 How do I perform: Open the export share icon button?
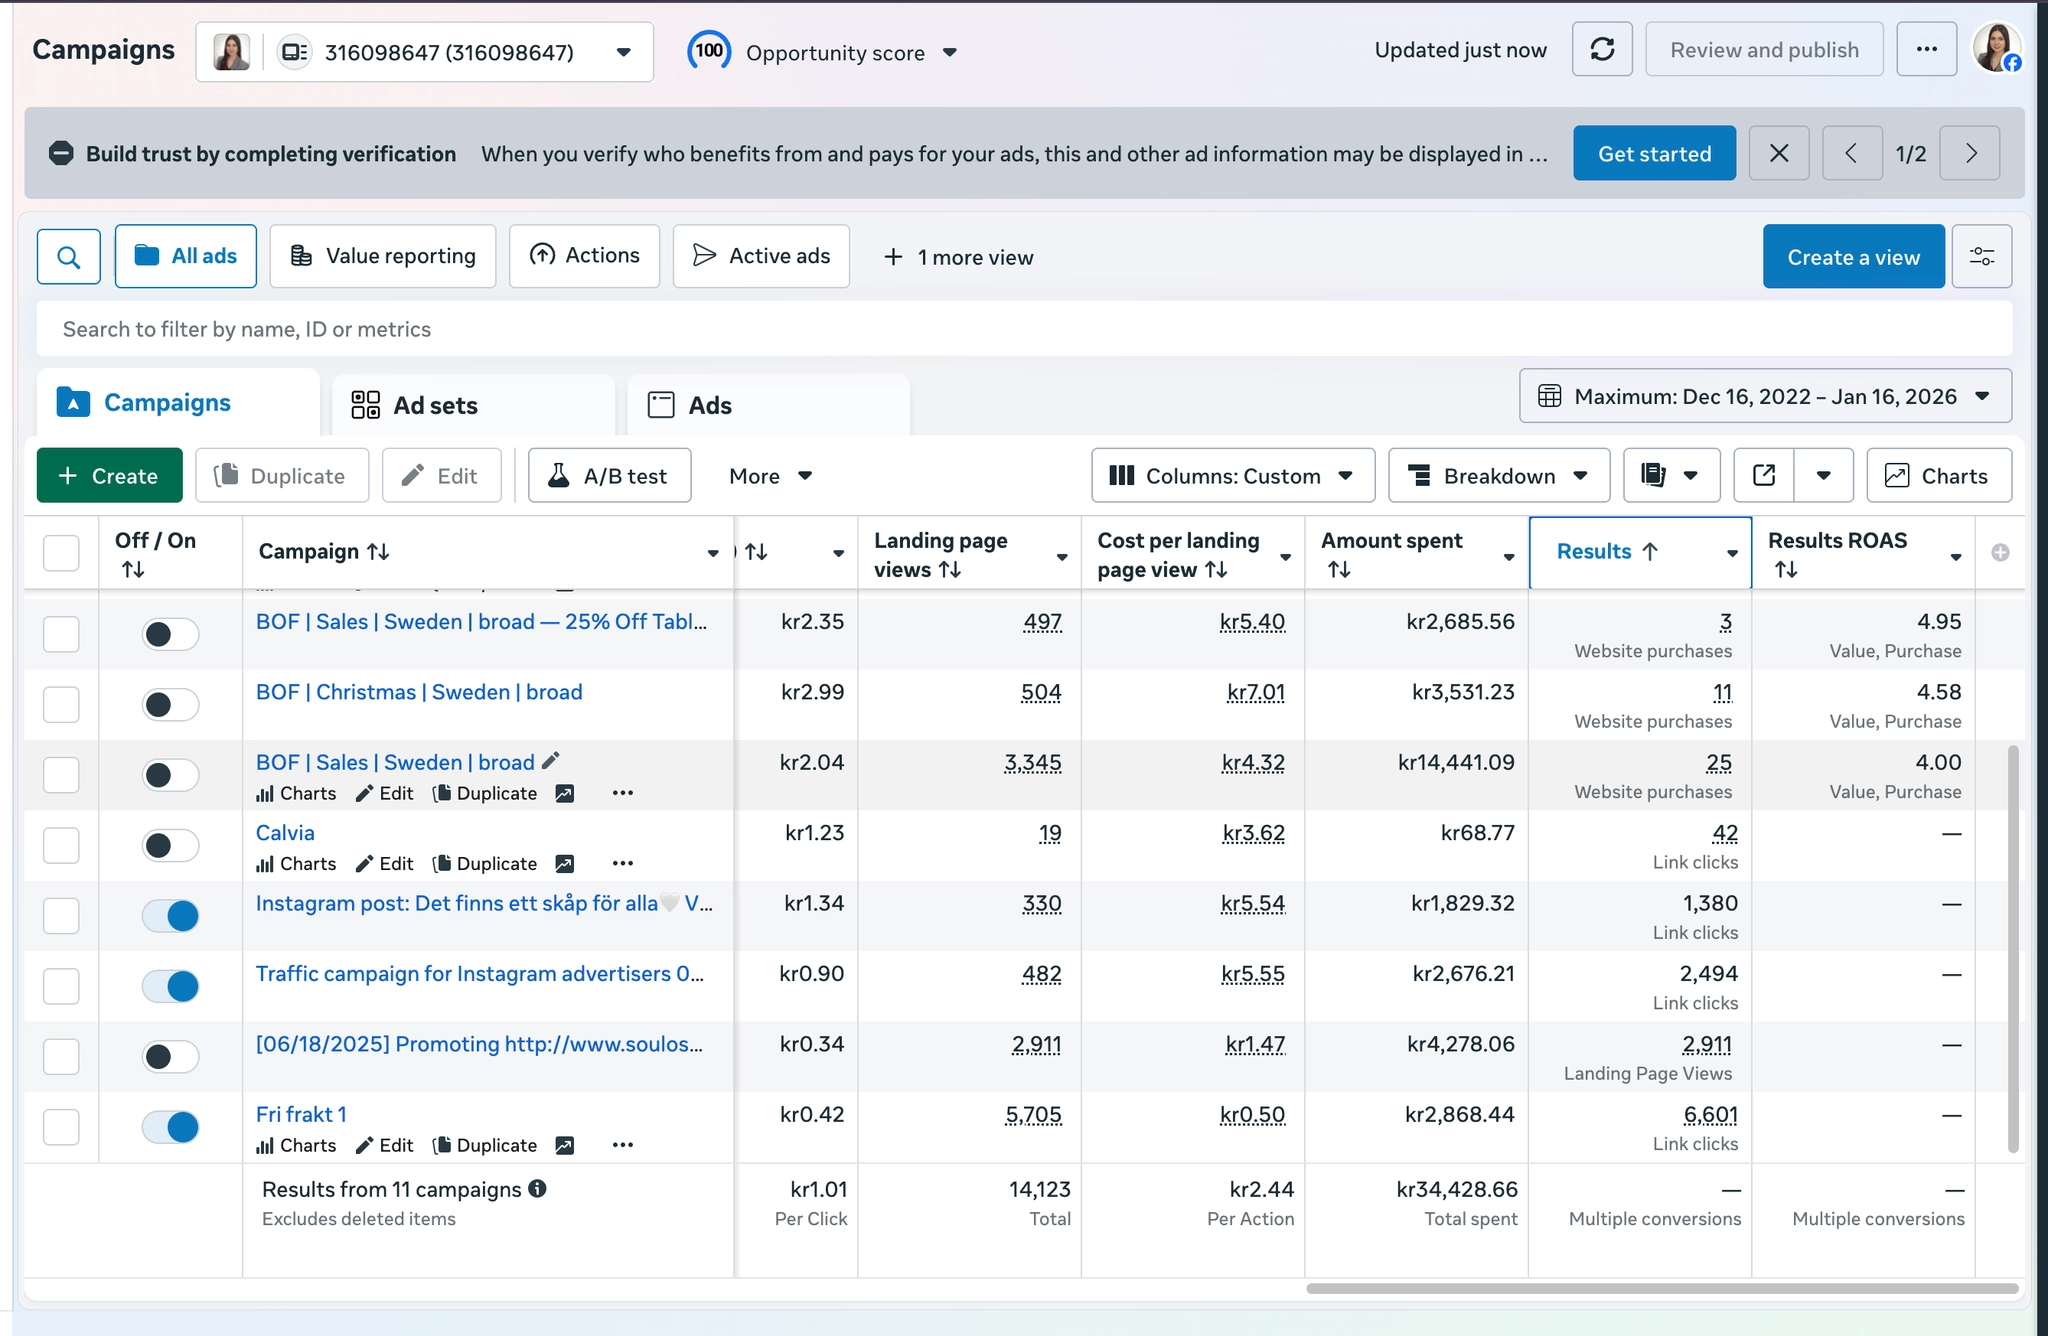[1764, 476]
